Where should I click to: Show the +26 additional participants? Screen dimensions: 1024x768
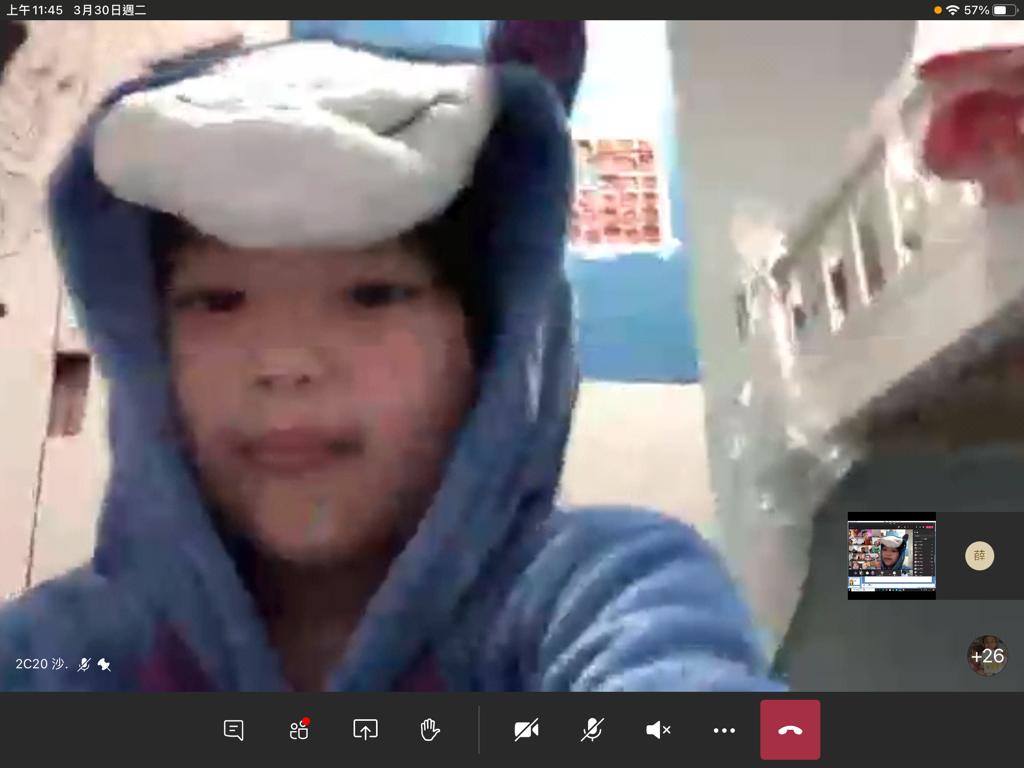pos(987,656)
